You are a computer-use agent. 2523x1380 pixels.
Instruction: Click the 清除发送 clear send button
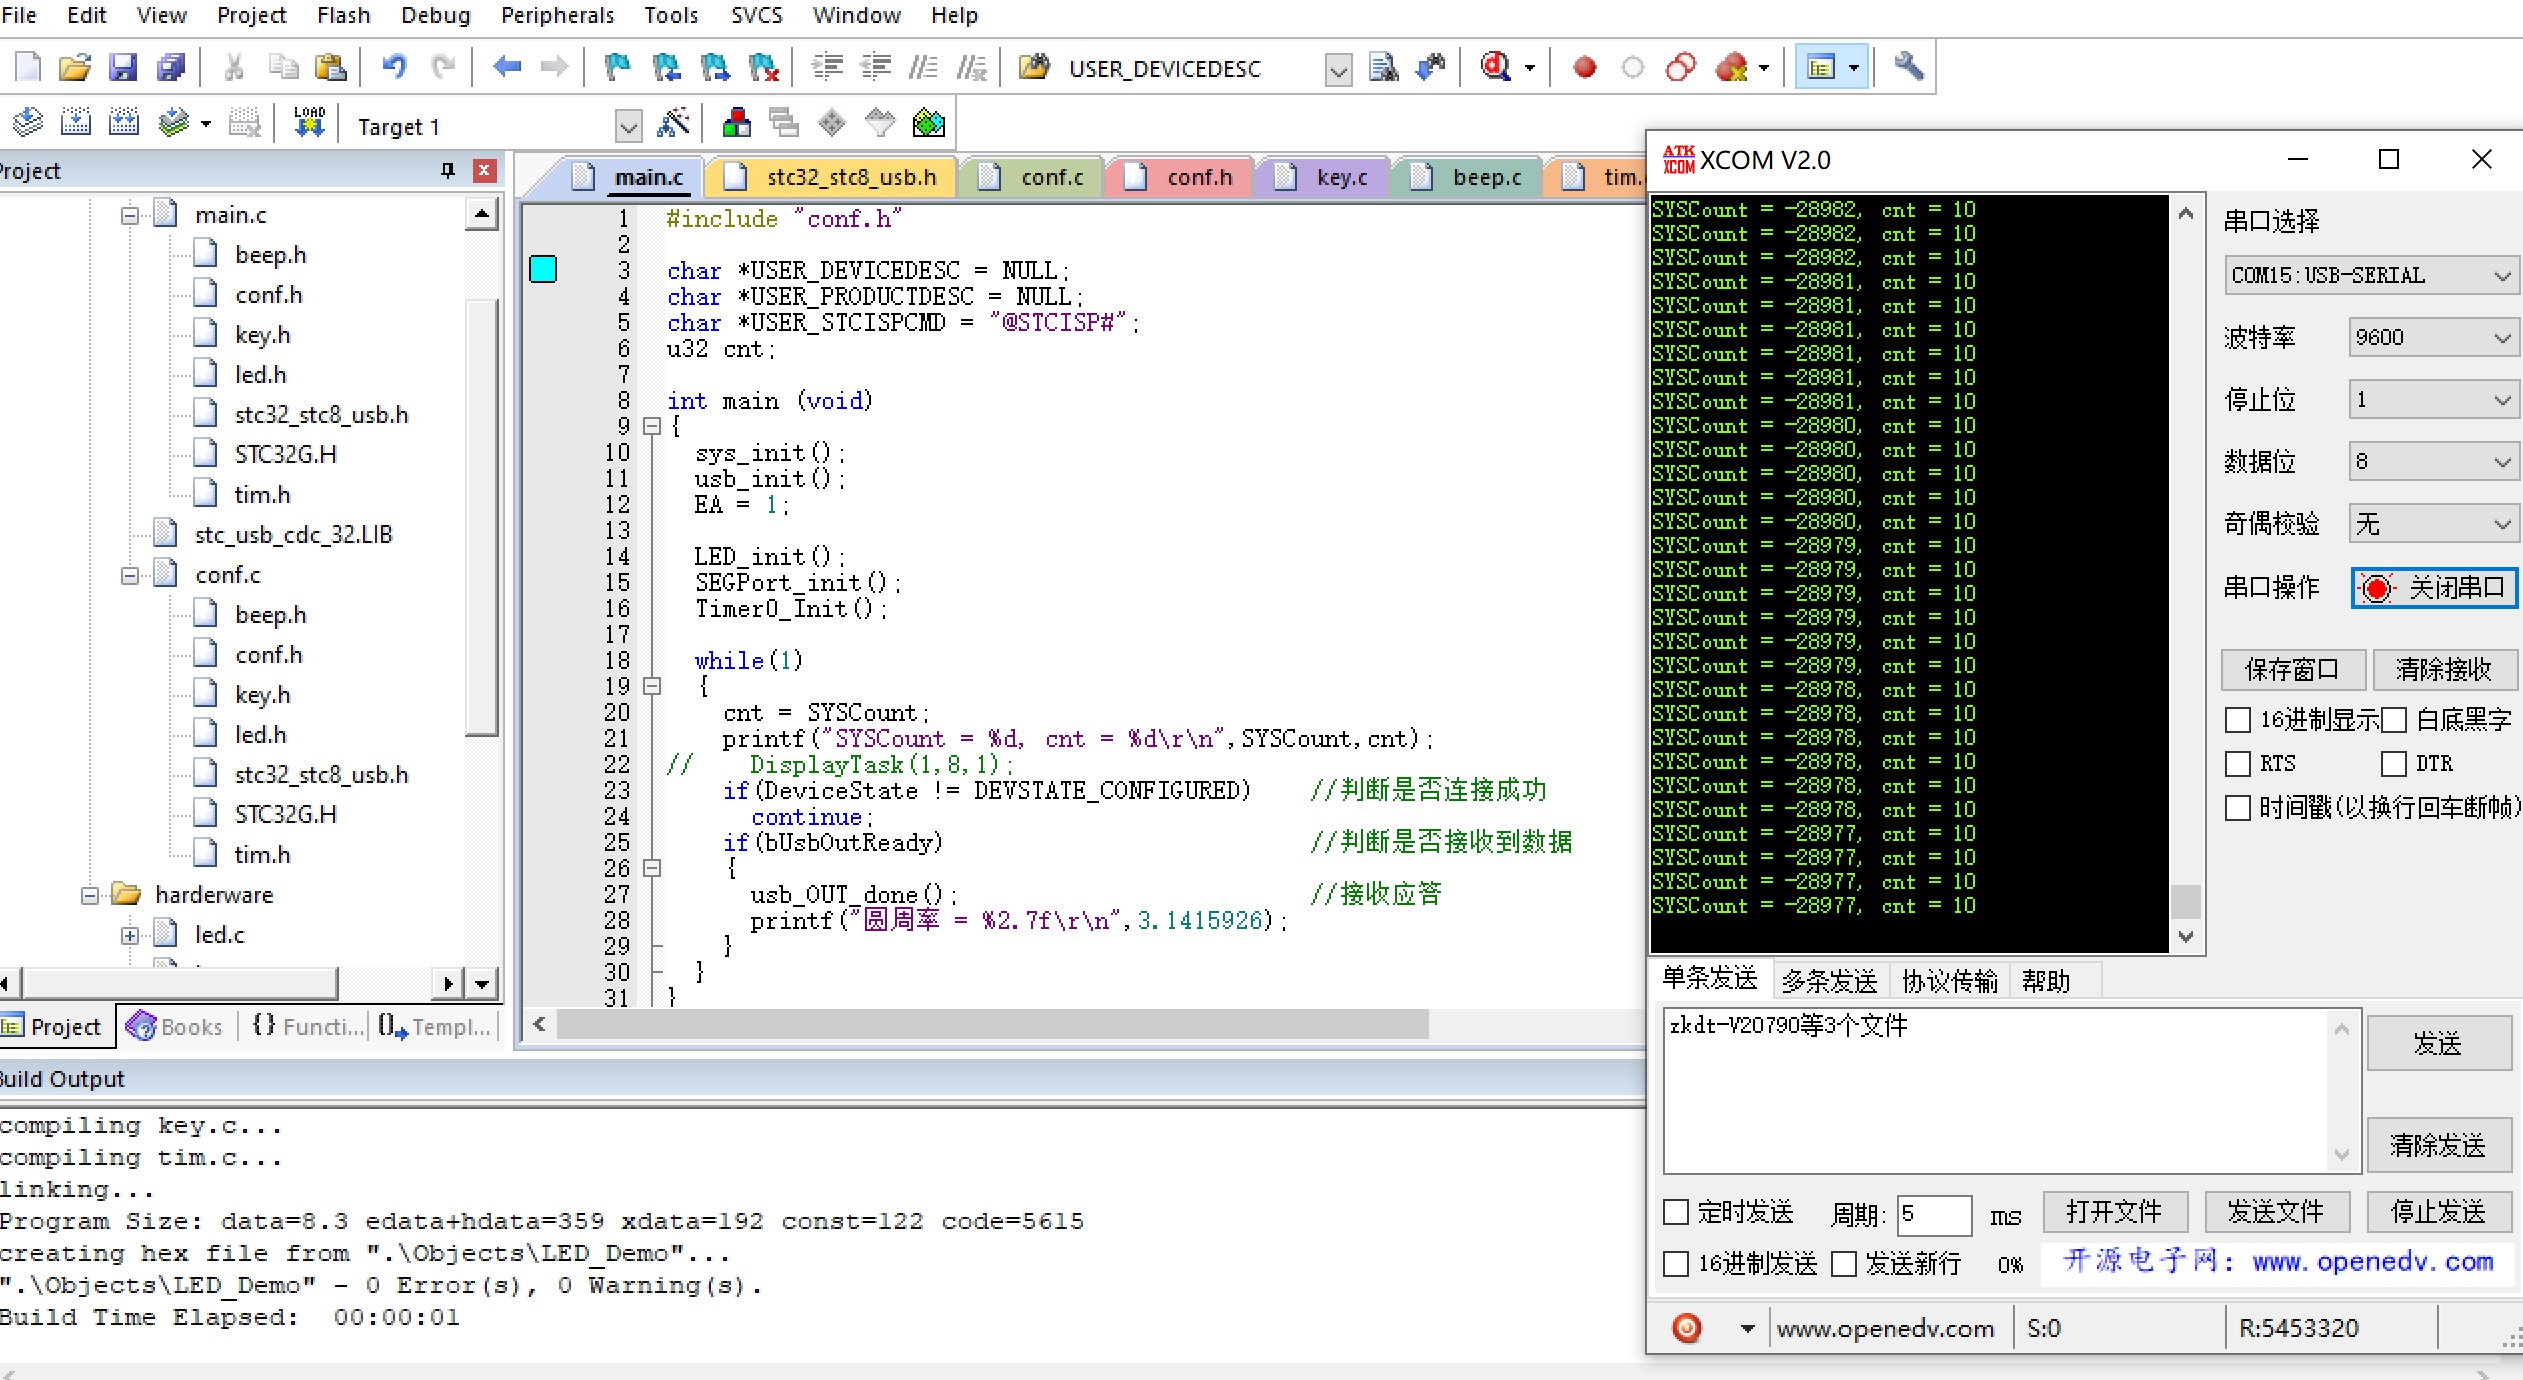click(x=2438, y=1145)
